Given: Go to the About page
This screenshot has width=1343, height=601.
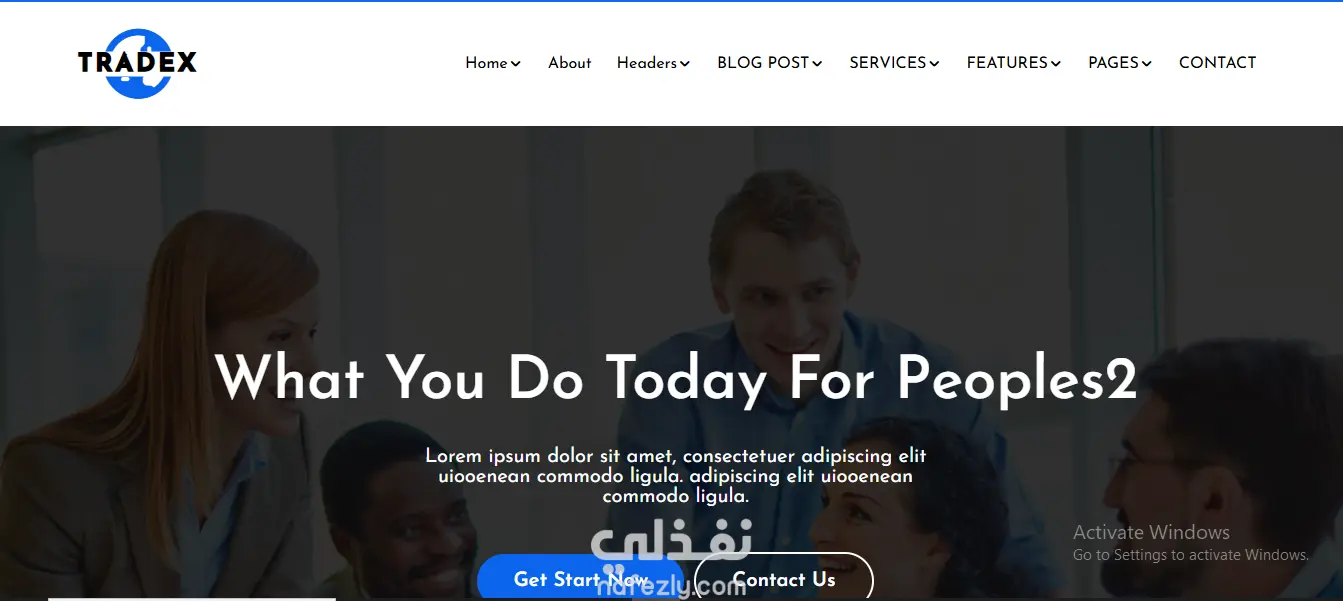Looking at the screenshot, I should 569,63.
